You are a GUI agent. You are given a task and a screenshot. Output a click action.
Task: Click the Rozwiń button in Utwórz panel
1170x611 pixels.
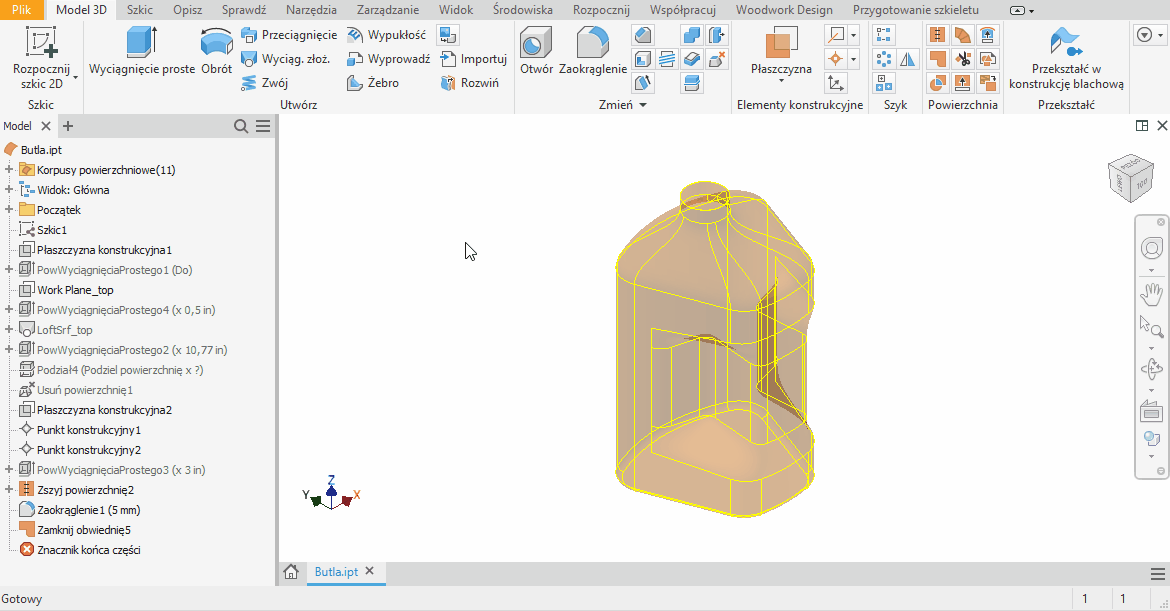pyautogui.click(x=469, y=83)
